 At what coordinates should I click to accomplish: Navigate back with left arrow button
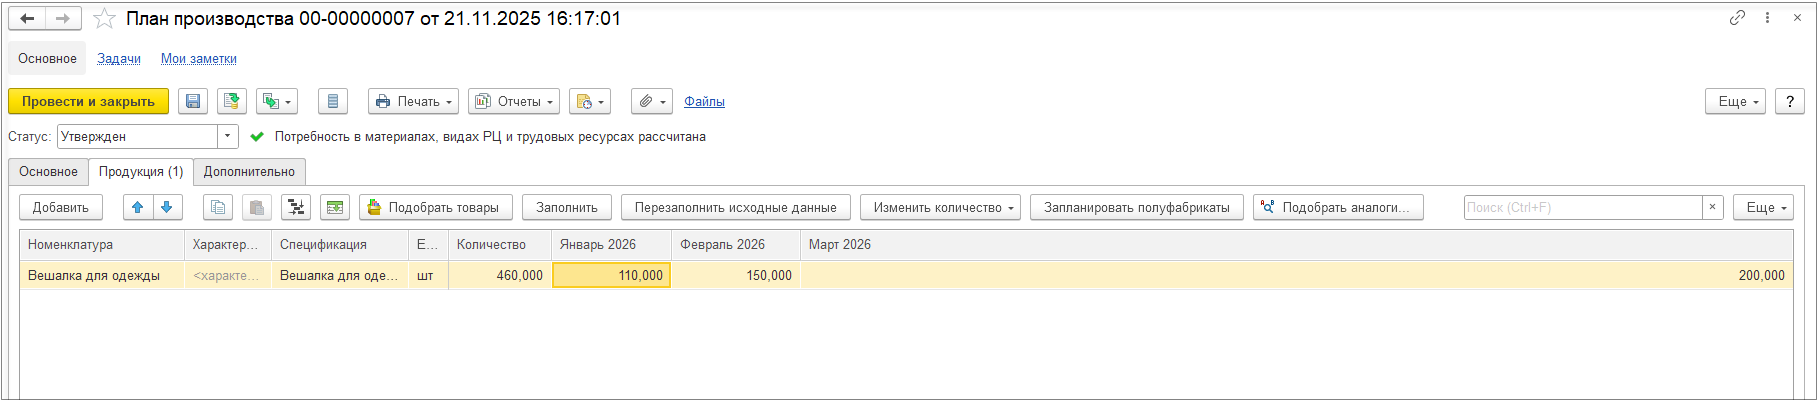tap(27, 19)
